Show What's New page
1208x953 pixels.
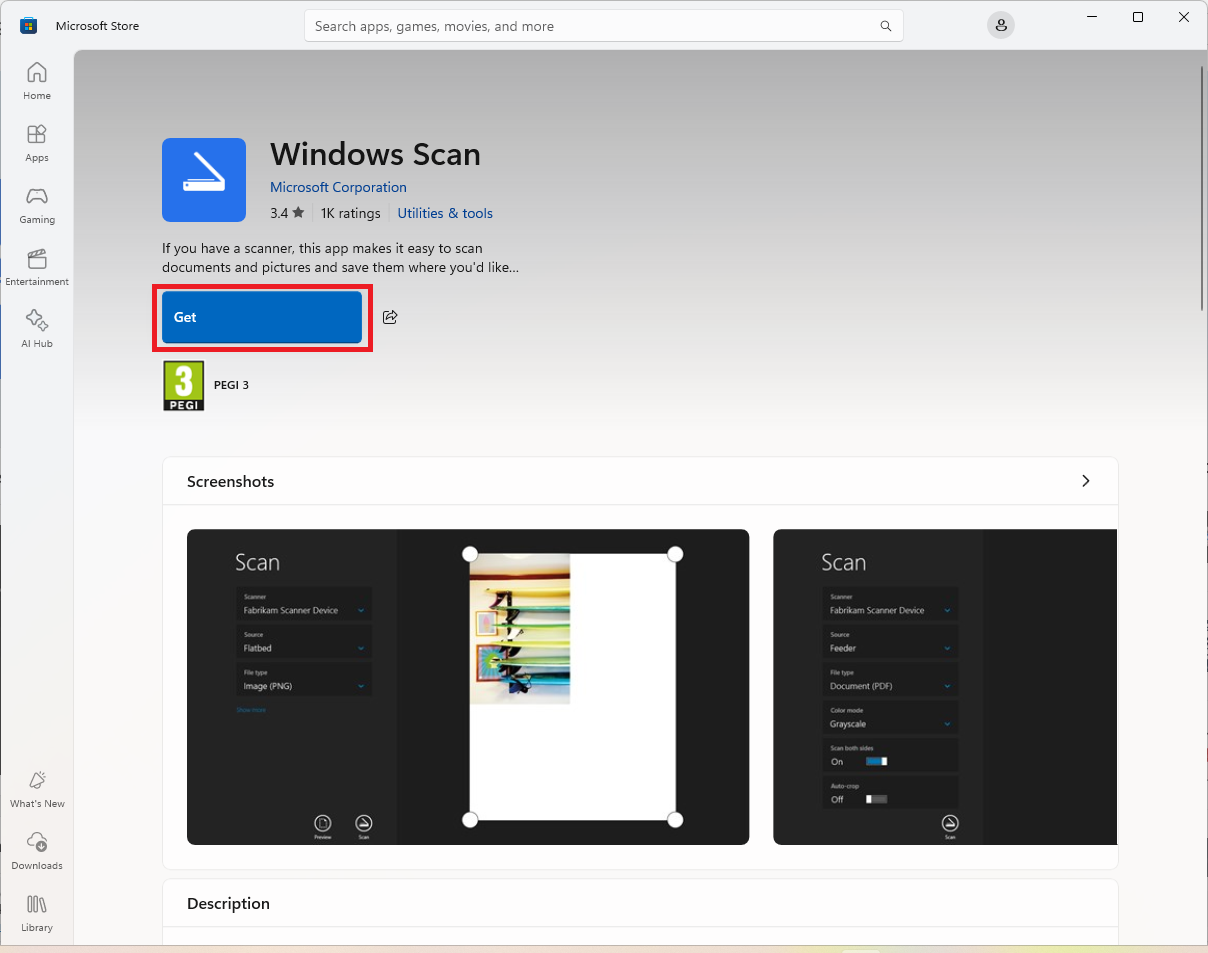coord(37,789)
